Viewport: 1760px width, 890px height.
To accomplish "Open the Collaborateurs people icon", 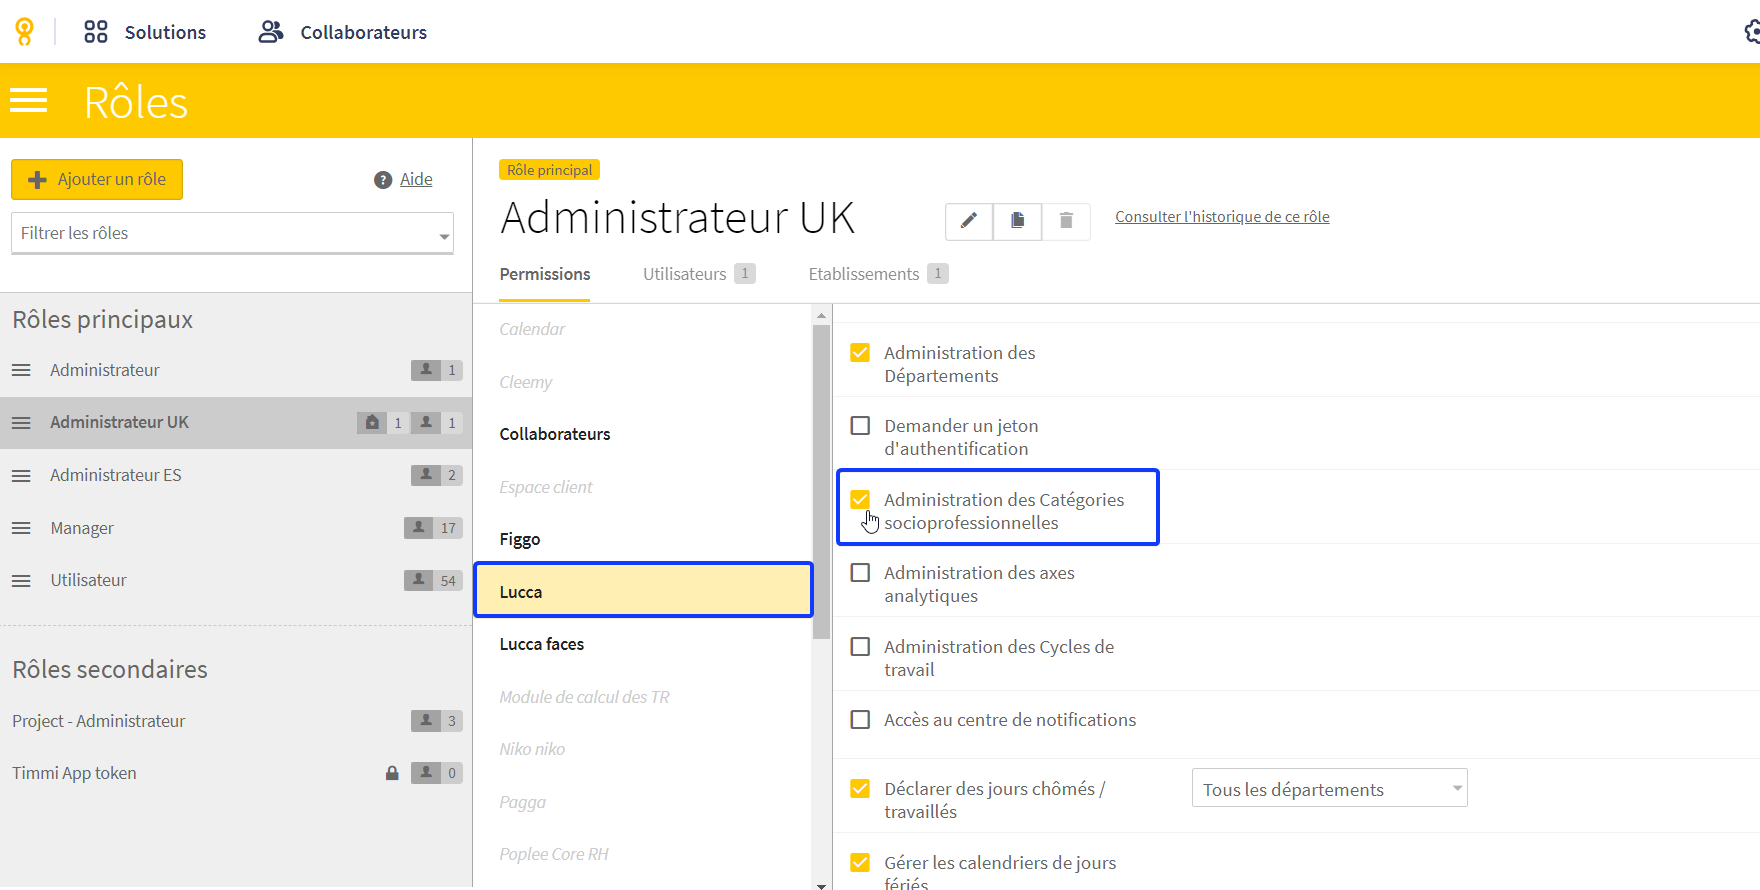I will [271, 32].
